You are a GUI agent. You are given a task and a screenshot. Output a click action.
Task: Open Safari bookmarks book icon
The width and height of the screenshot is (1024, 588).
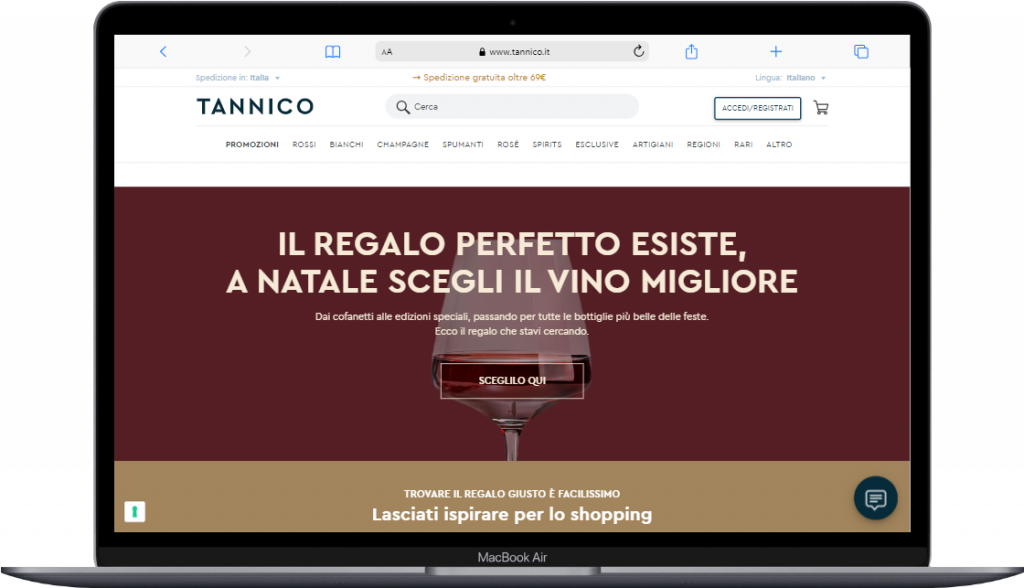[x=332, y=52]
